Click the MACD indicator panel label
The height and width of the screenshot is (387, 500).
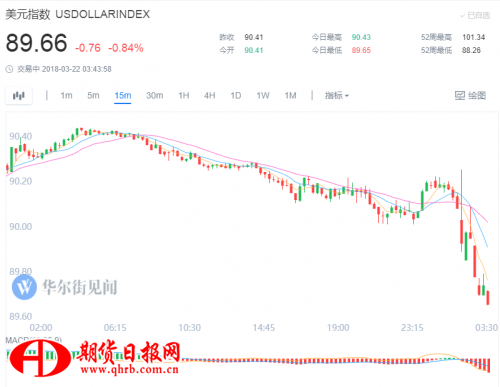[x=33, y=340]
